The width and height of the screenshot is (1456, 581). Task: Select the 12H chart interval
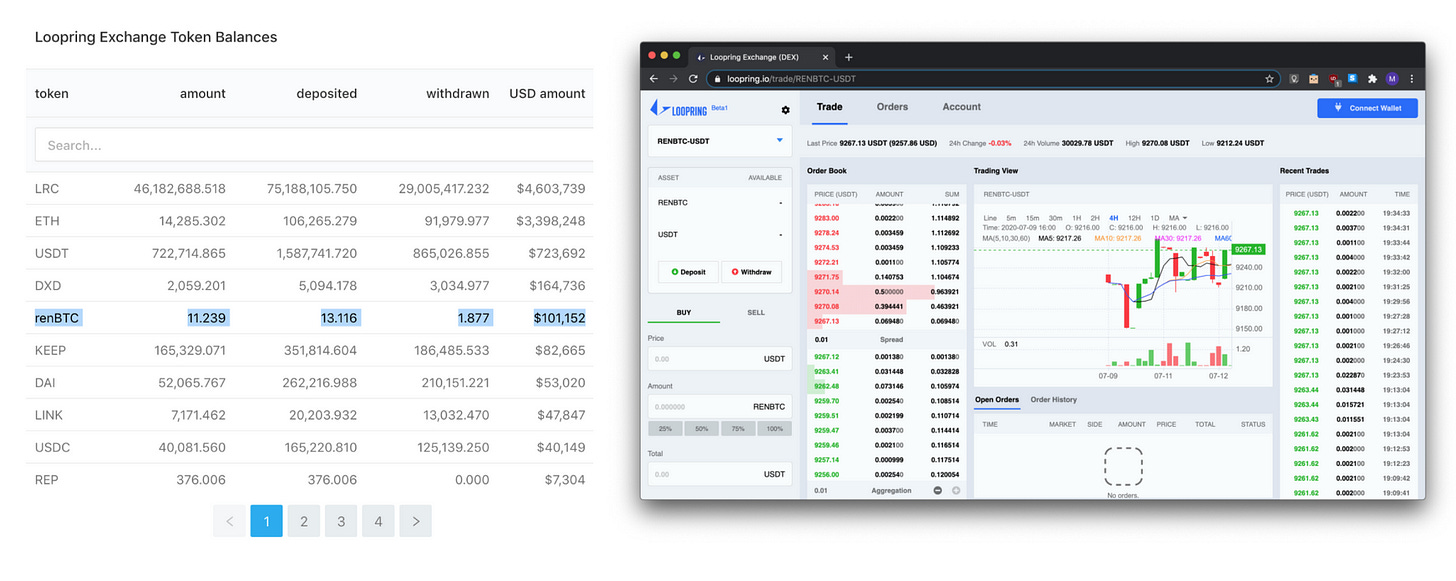(1134, 218)
